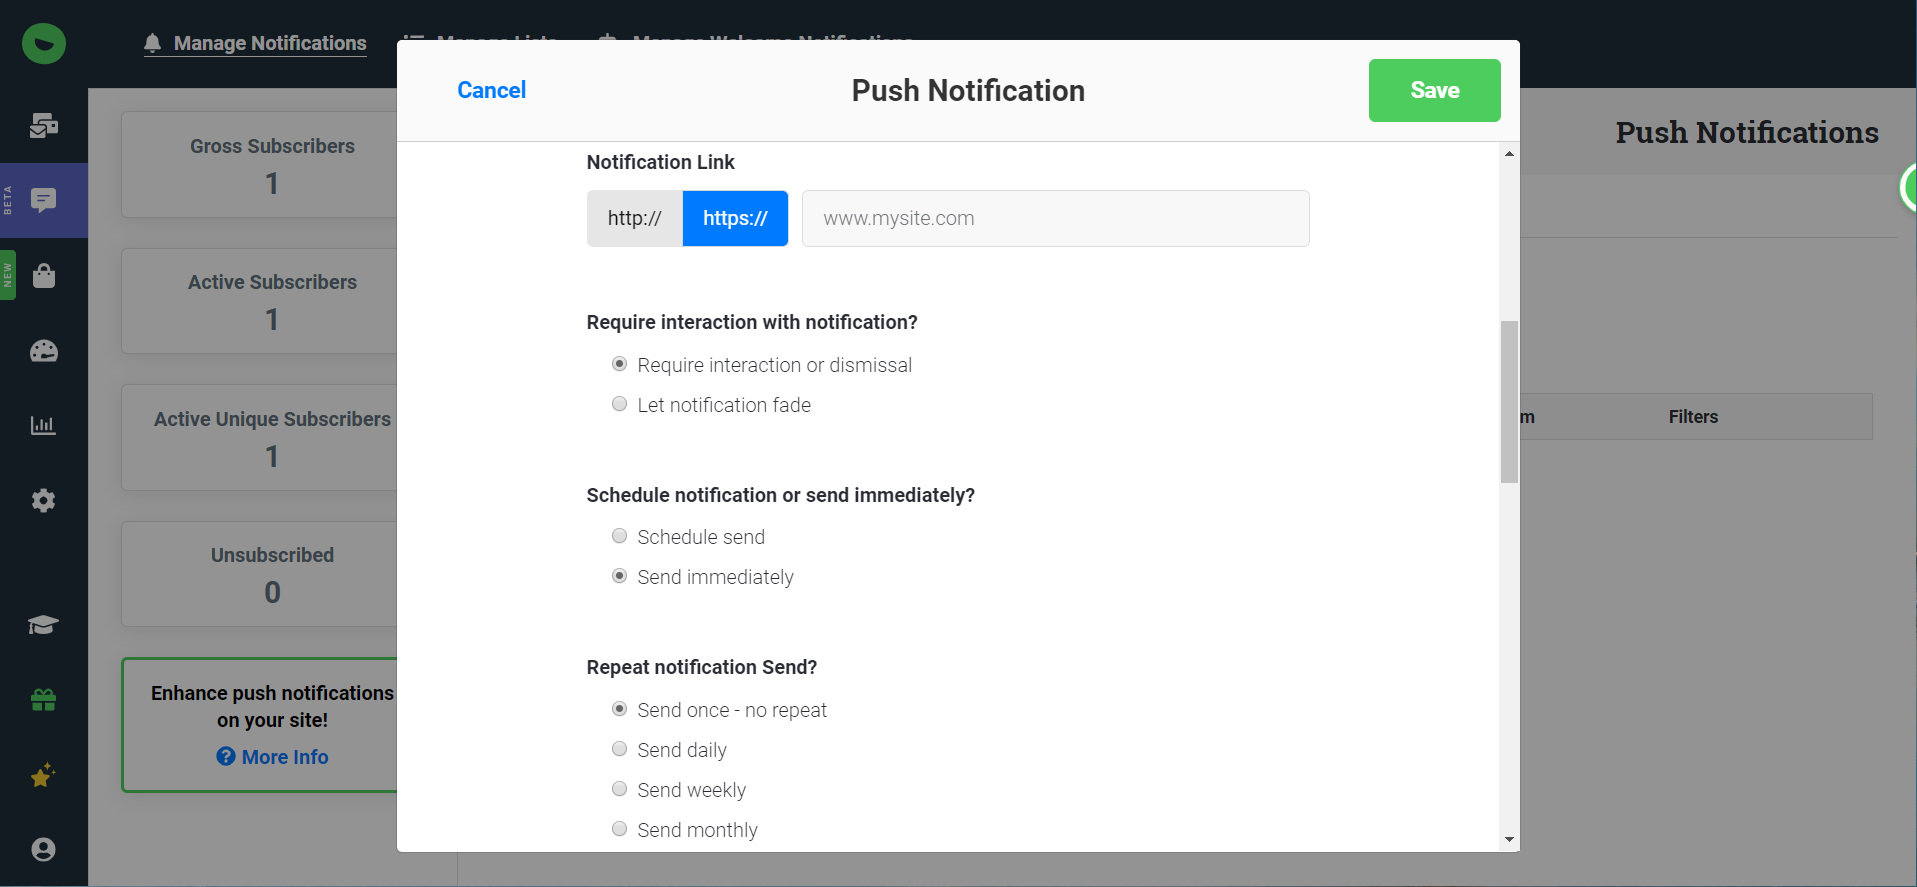Click the dialog vertical scrollbar thumb
Viewport: 1917px width, 887px height.
(1509, 401)
